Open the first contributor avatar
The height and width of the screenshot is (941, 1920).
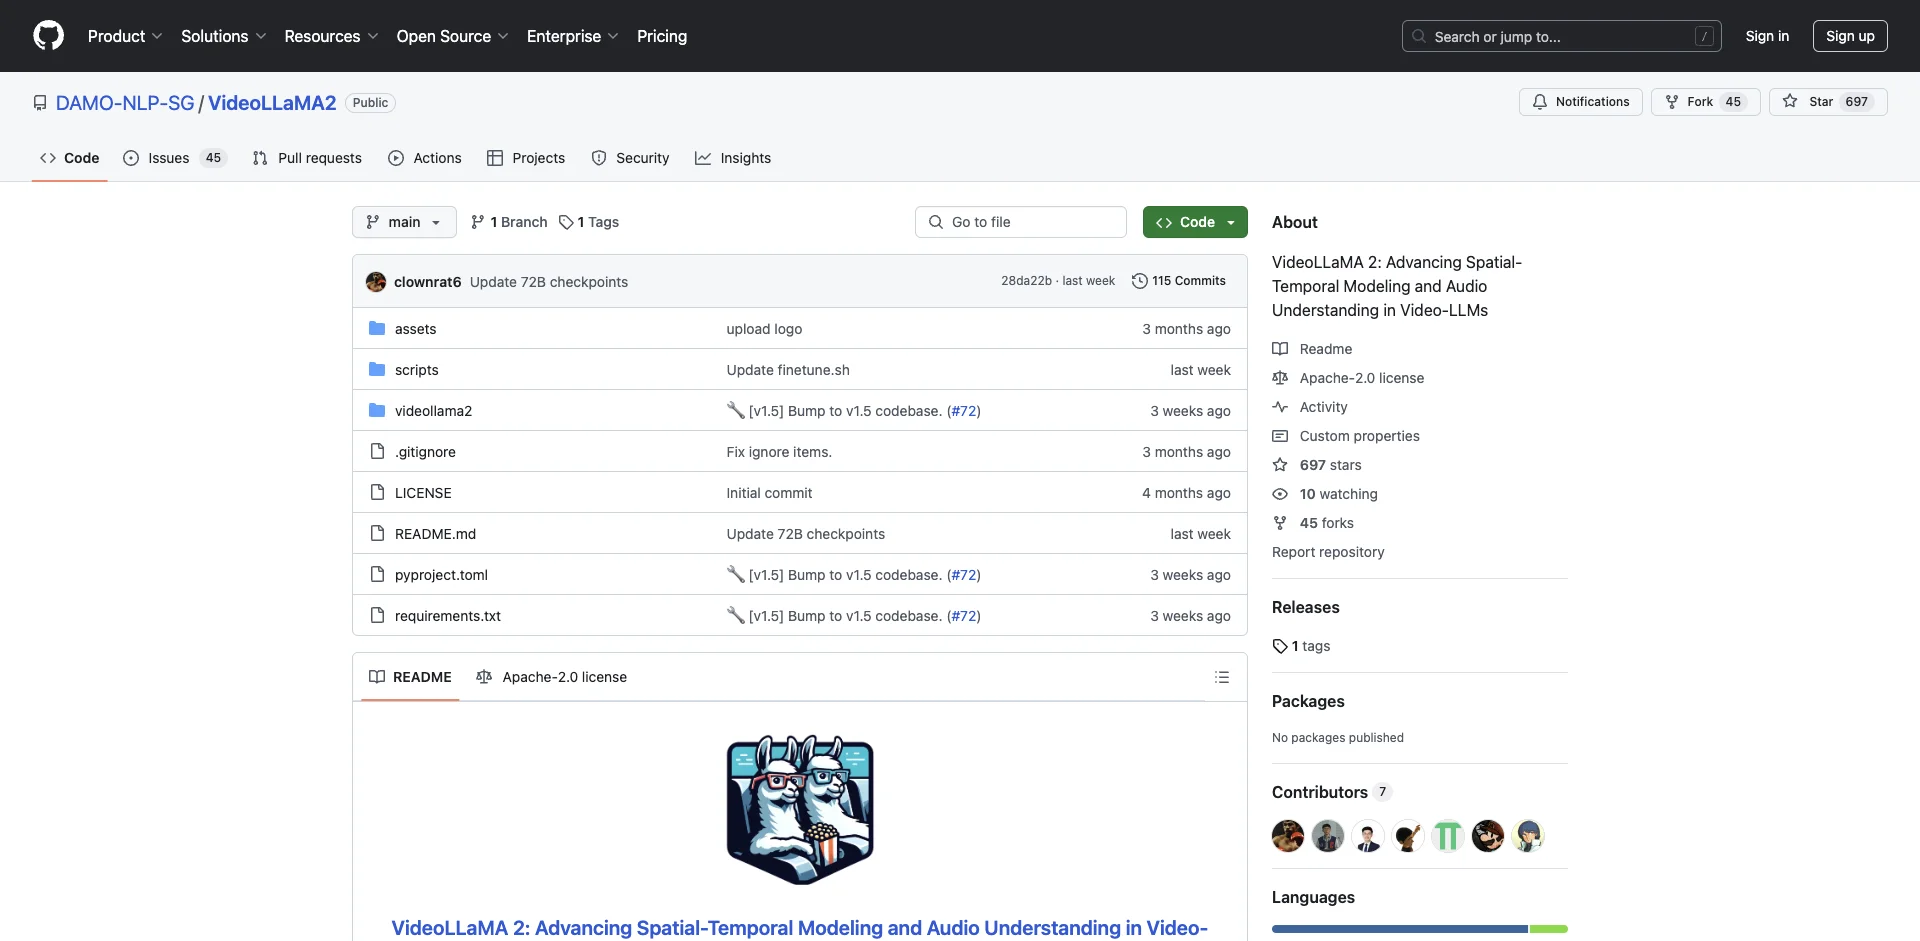(x=1288, y=836)
